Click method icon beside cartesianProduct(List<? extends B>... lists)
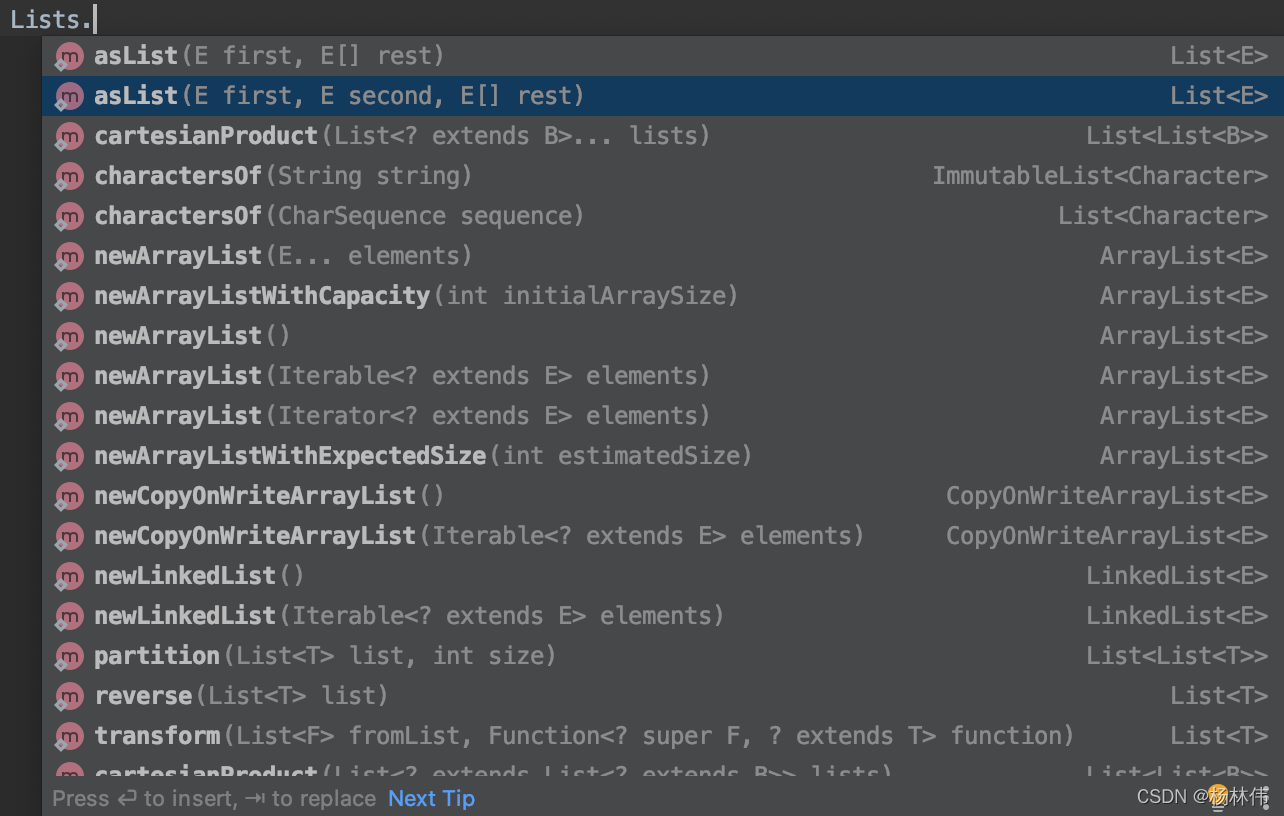The width and height of the screenshot is (1284, 816). click(x=69, y=136)
